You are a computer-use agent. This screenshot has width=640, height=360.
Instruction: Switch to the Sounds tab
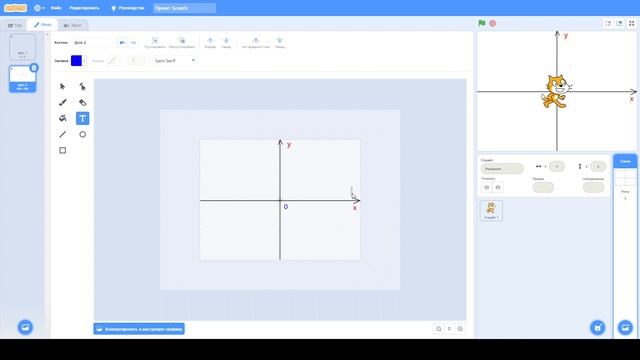pyautogui.click(x=73, y=25)
